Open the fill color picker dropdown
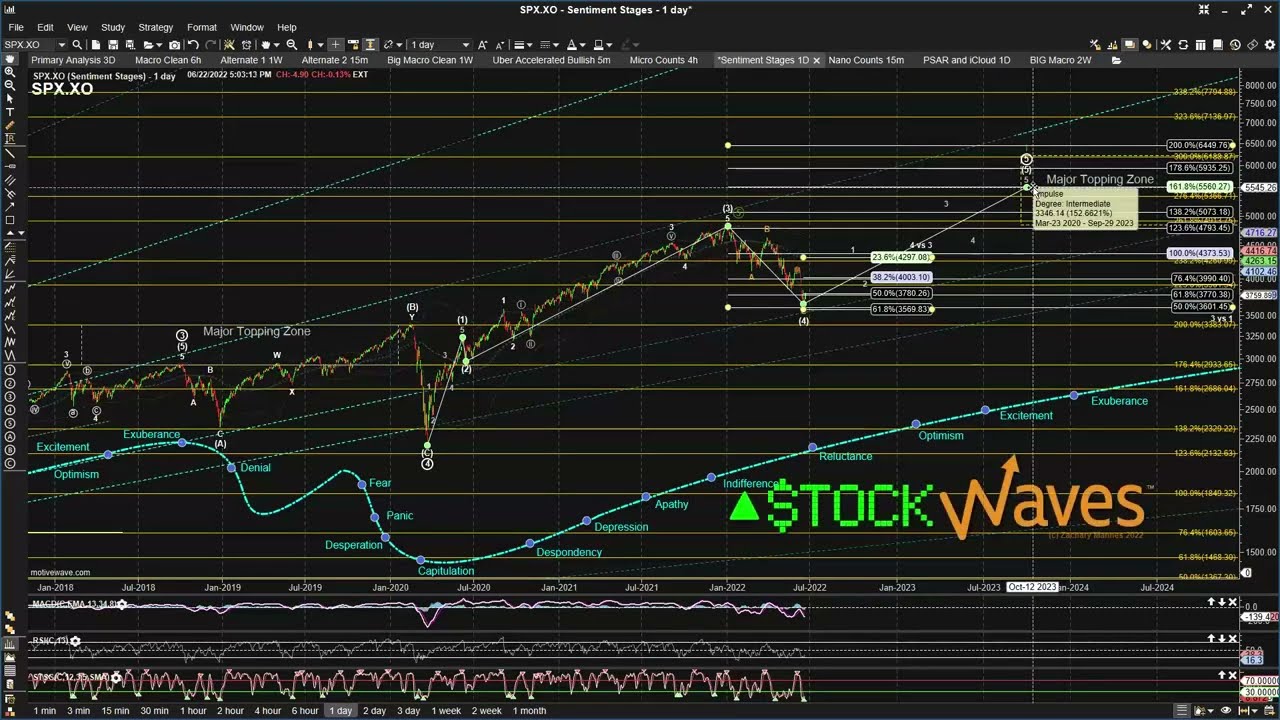Image resolution: width=1280 pixels, height=720 pixels. click(609, 45)
